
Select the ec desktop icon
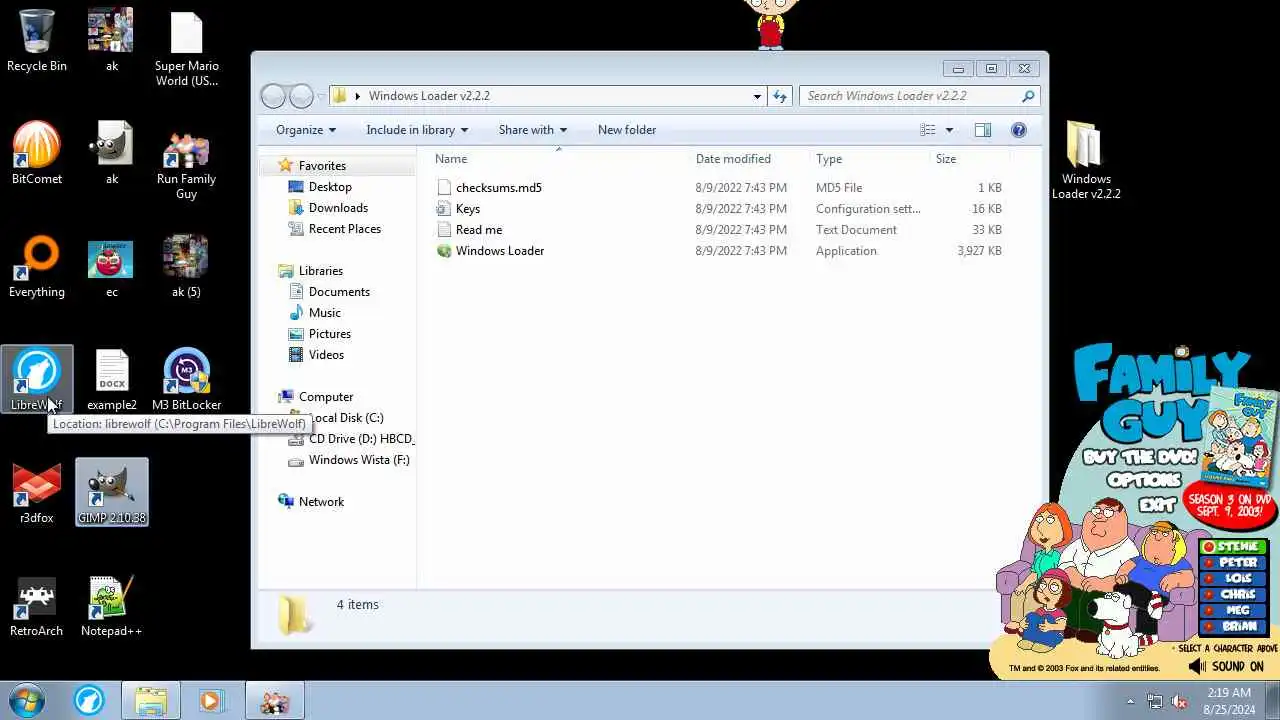point(112,267)
